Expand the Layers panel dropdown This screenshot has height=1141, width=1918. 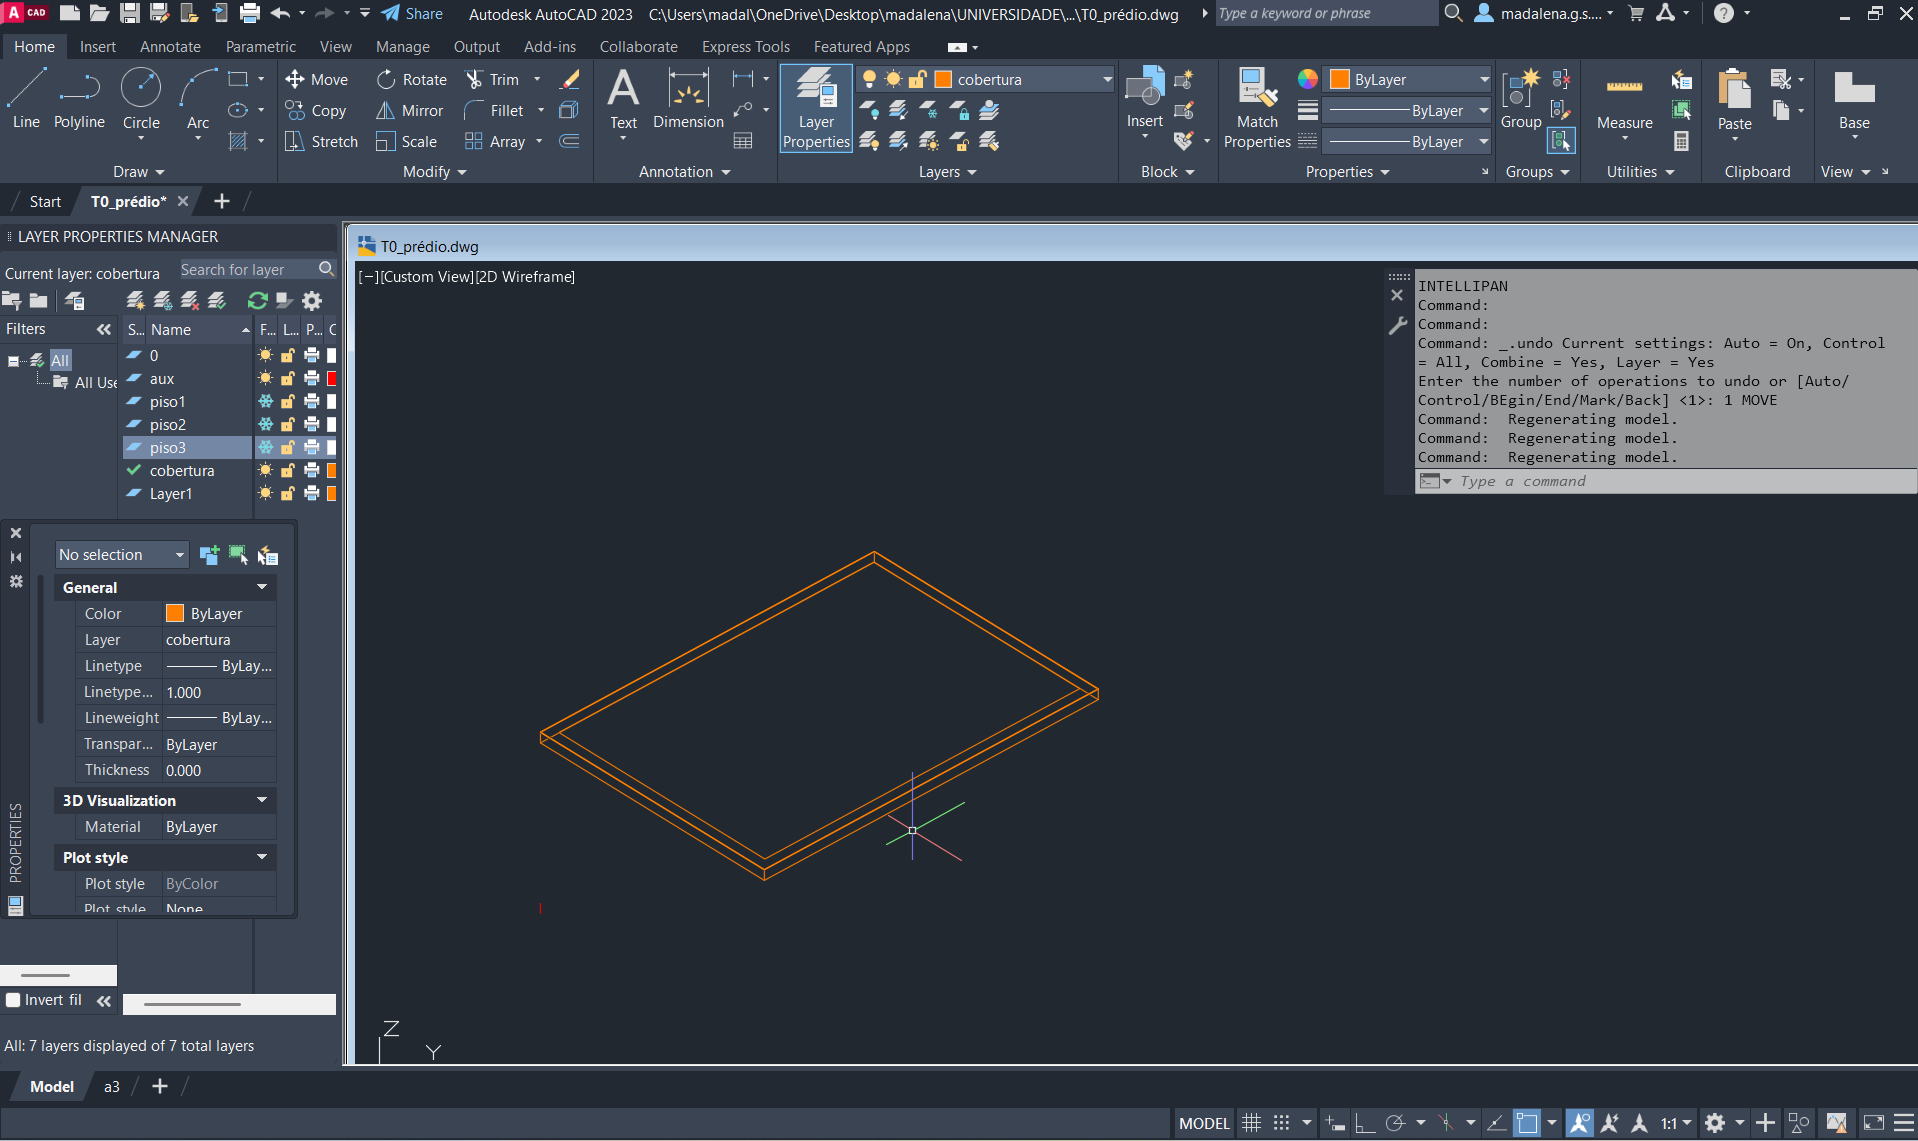coord(947,172)
